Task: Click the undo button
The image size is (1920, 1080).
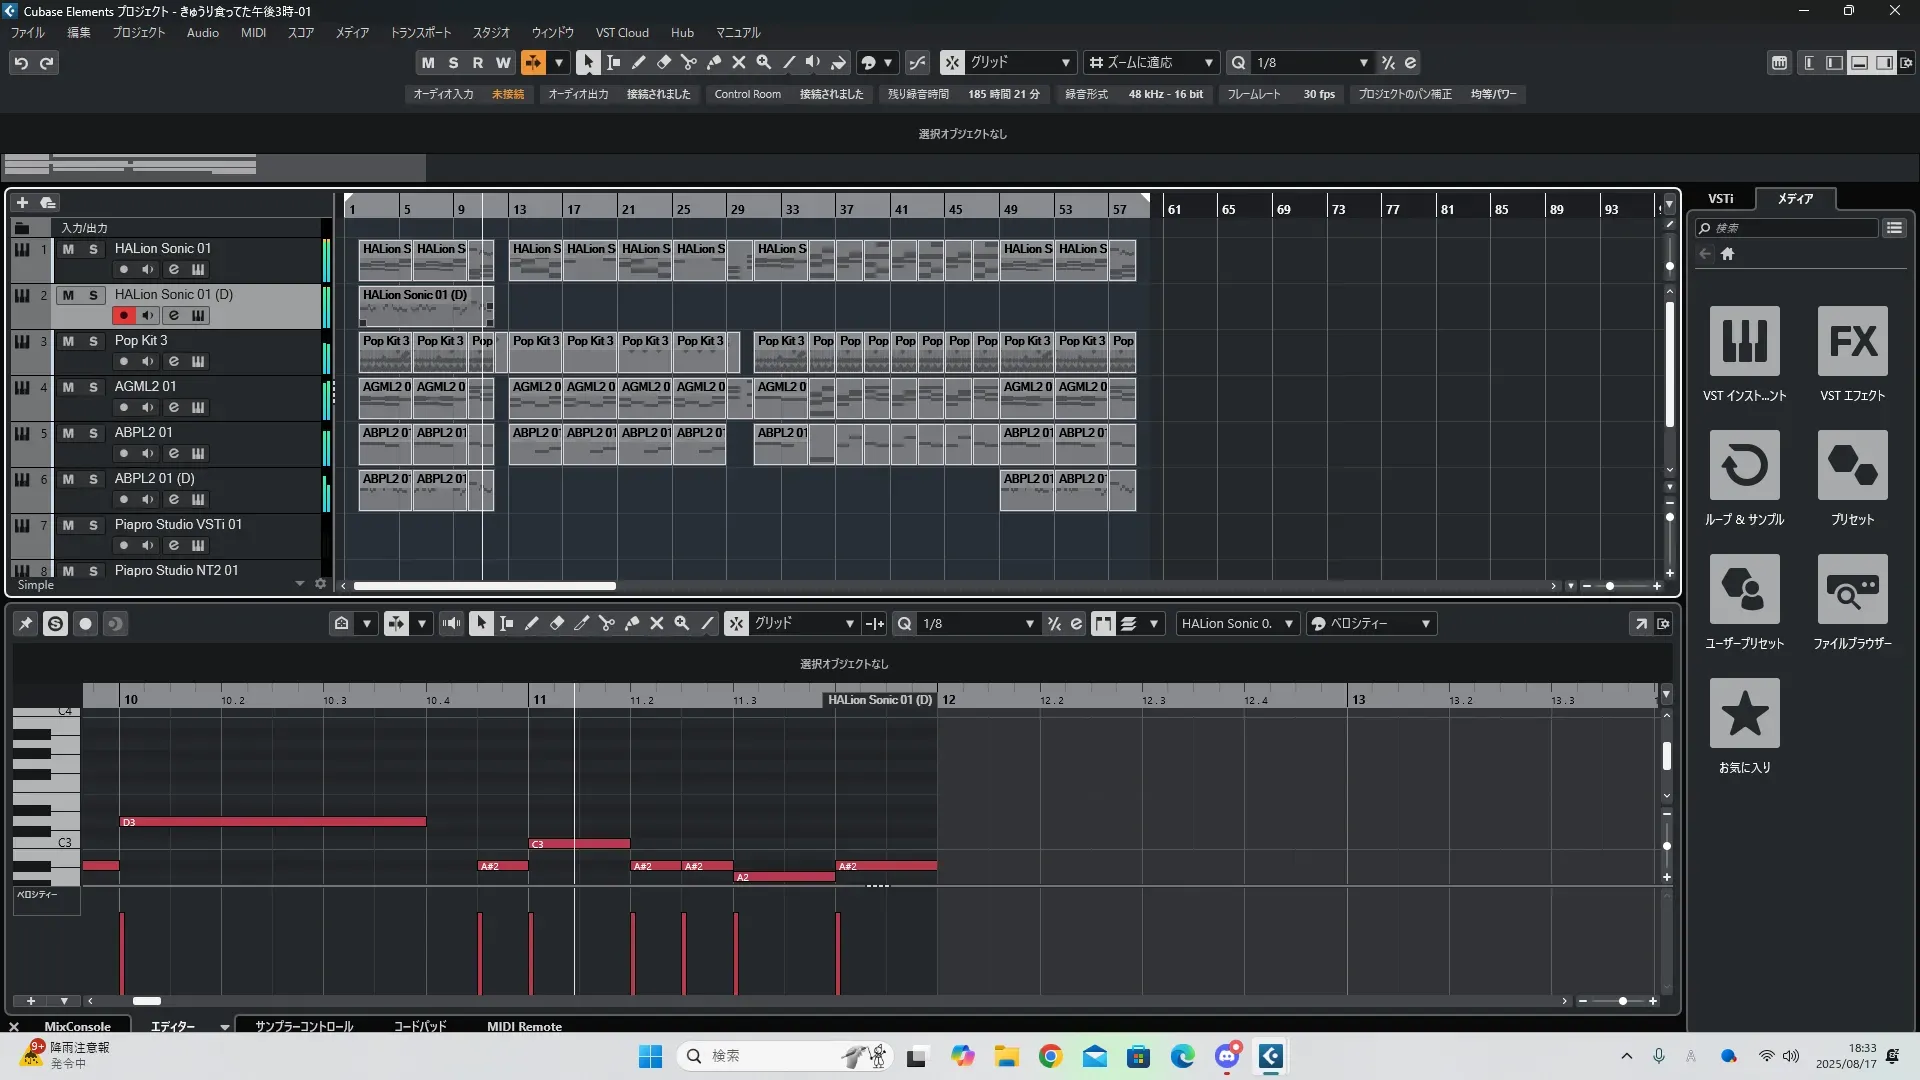Action: (21, 62)
